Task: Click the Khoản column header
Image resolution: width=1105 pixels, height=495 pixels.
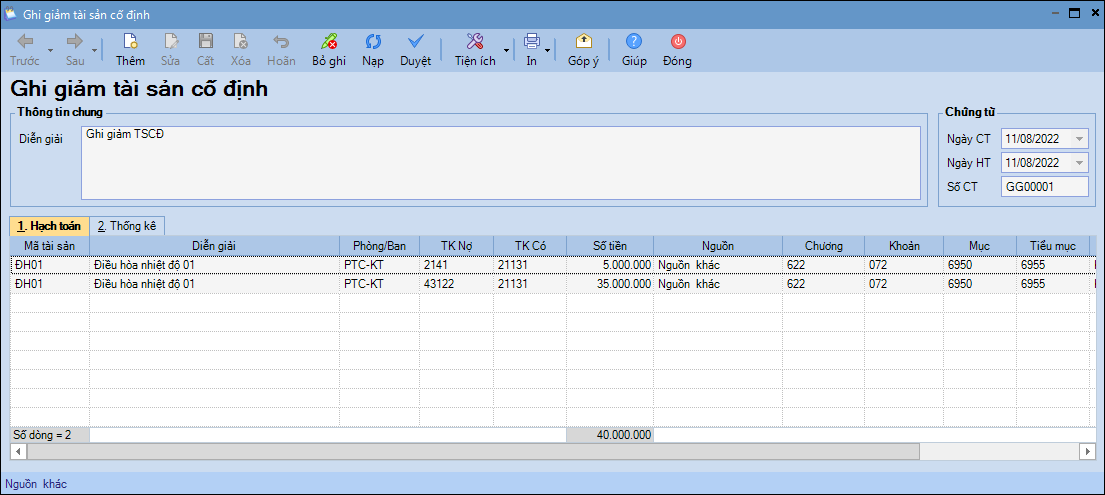Action: (906, 245)
